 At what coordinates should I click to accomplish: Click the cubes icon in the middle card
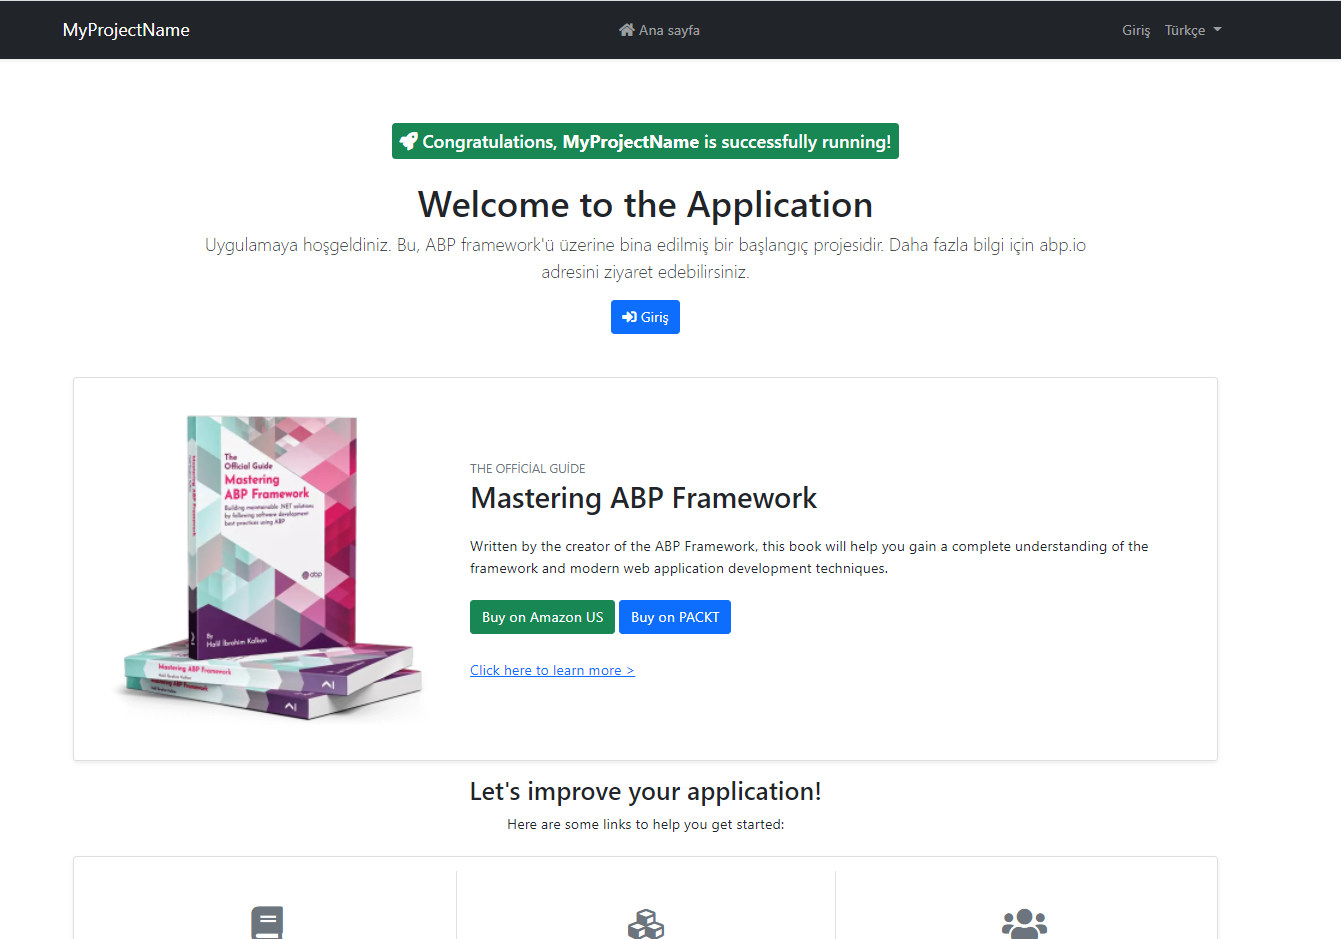pos(645,922)
